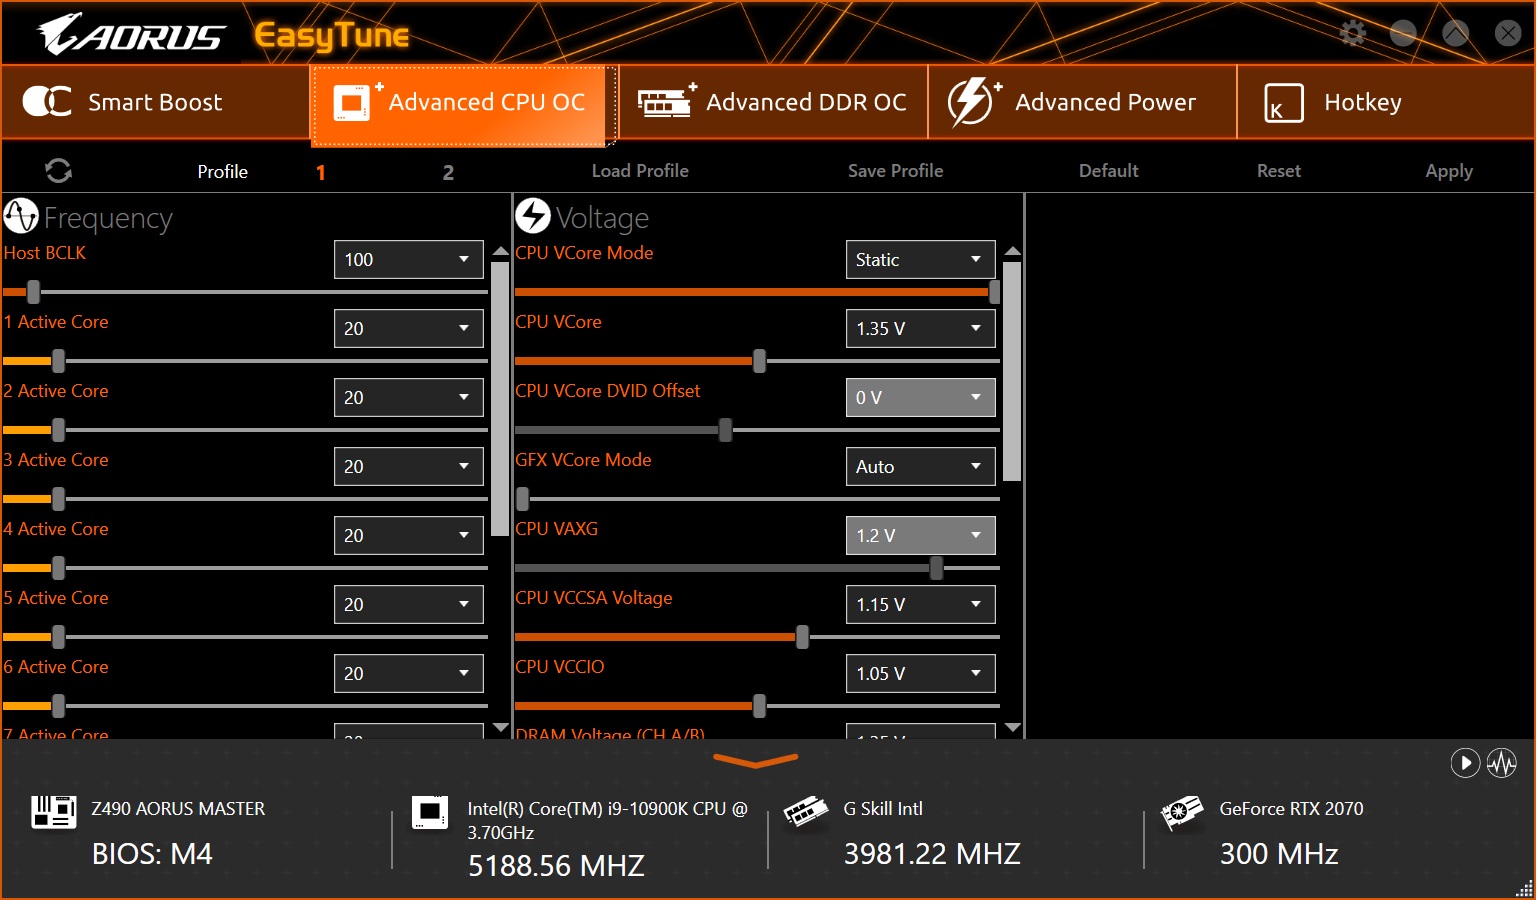Open the Host BCLK dropdown
Image resolution: width=1538 pixels, height=900 pixels.
pos(408,260)
